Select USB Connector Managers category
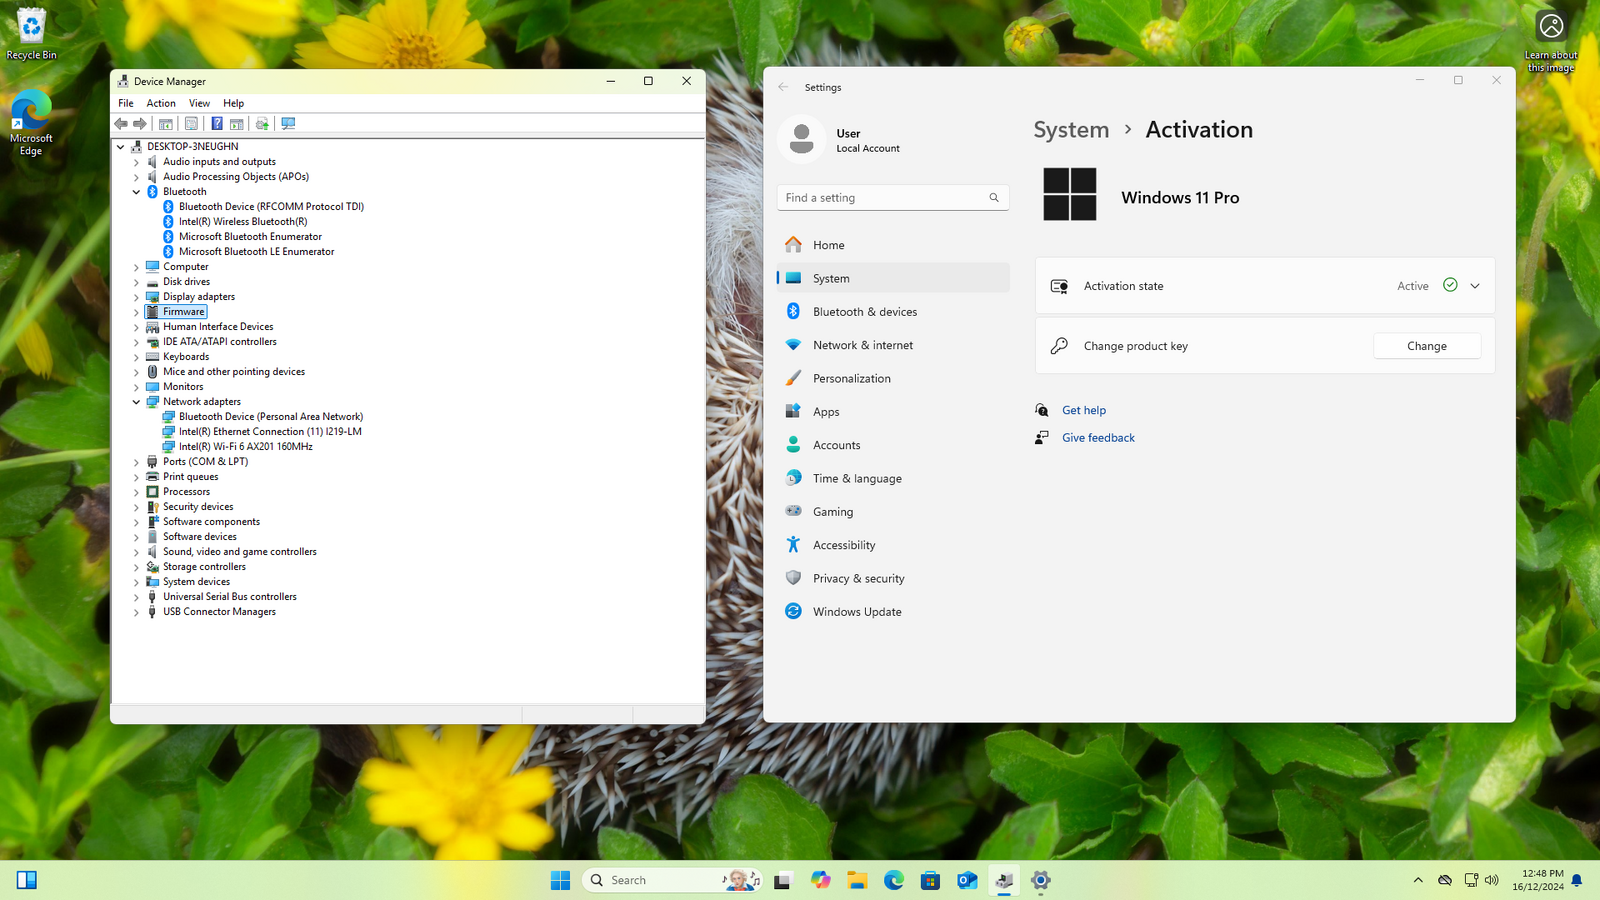The width and height of the screenshot is (1600, 900). [219, 612]
